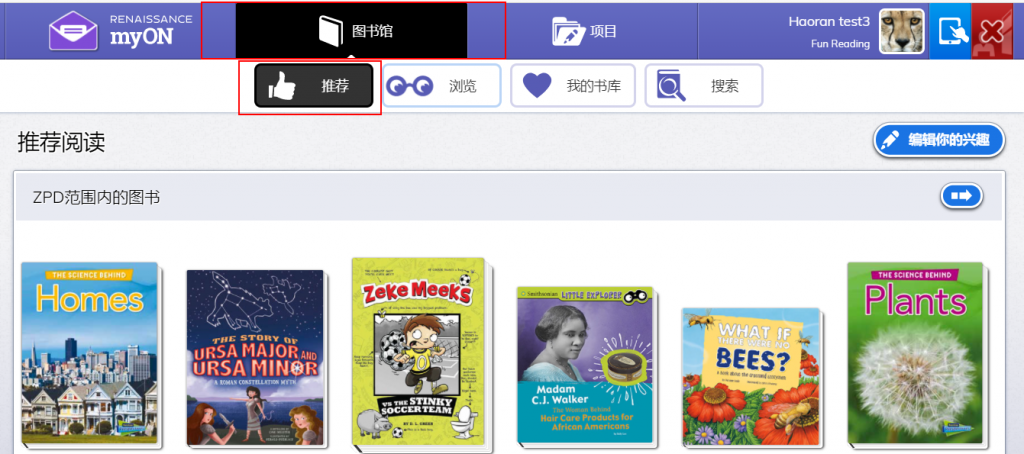
Task: Open 我的书库 my library tab
Action: (x=573, y=86)
